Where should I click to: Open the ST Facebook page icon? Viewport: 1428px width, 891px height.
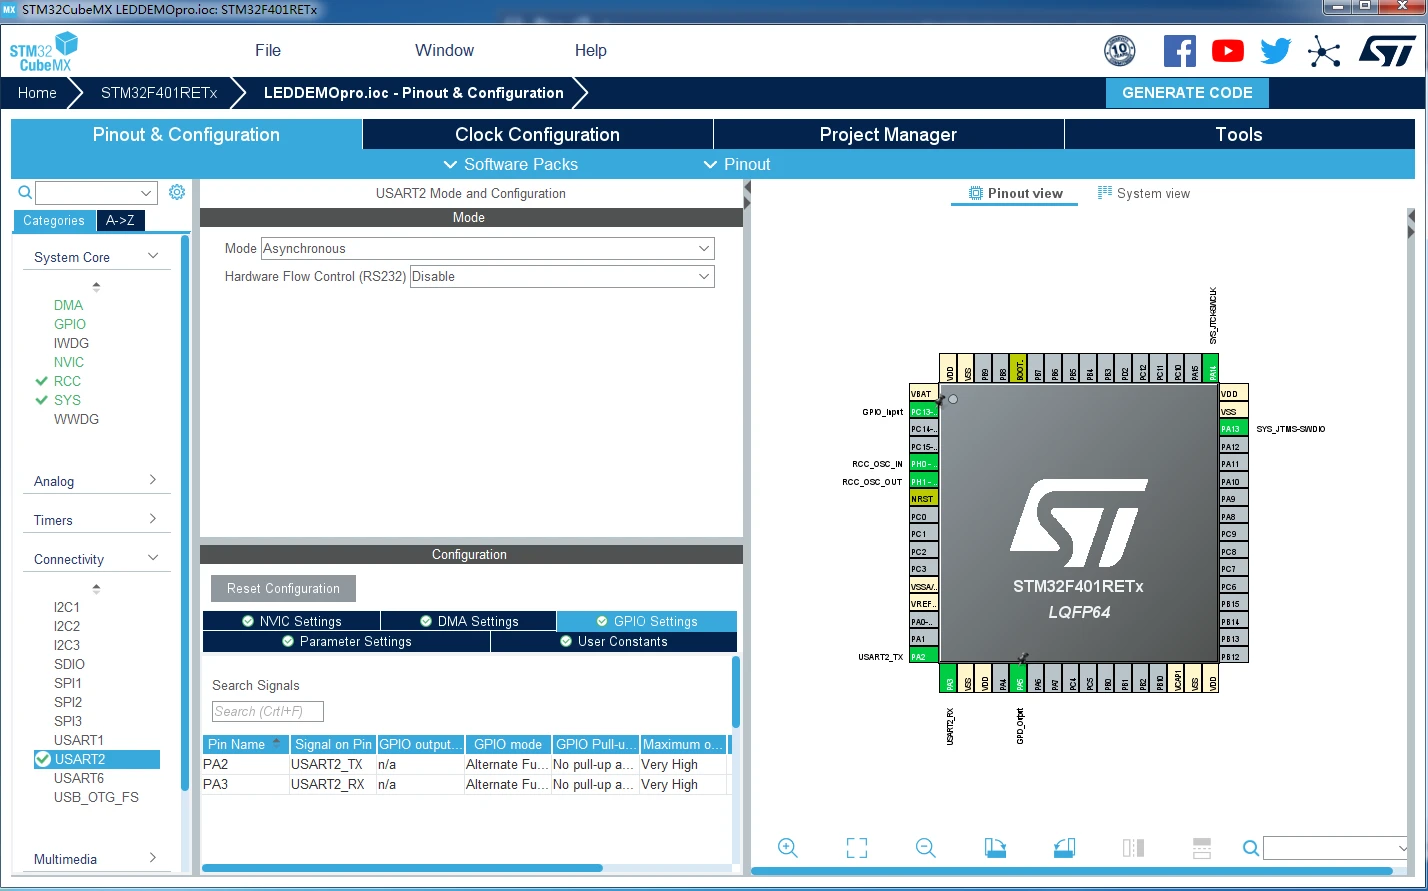1180,51
